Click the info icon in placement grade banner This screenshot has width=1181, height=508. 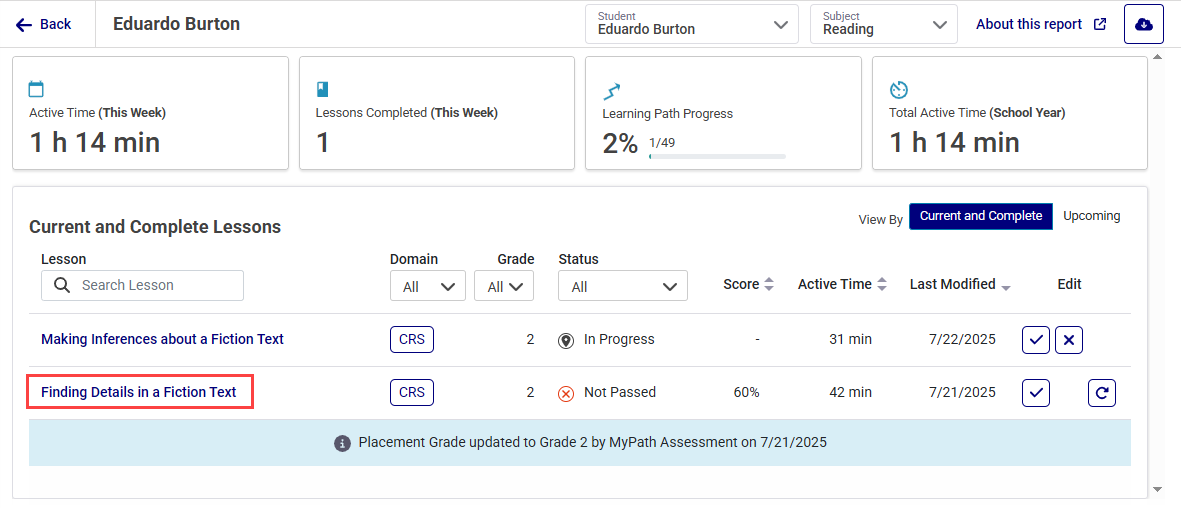click(342, 443)
